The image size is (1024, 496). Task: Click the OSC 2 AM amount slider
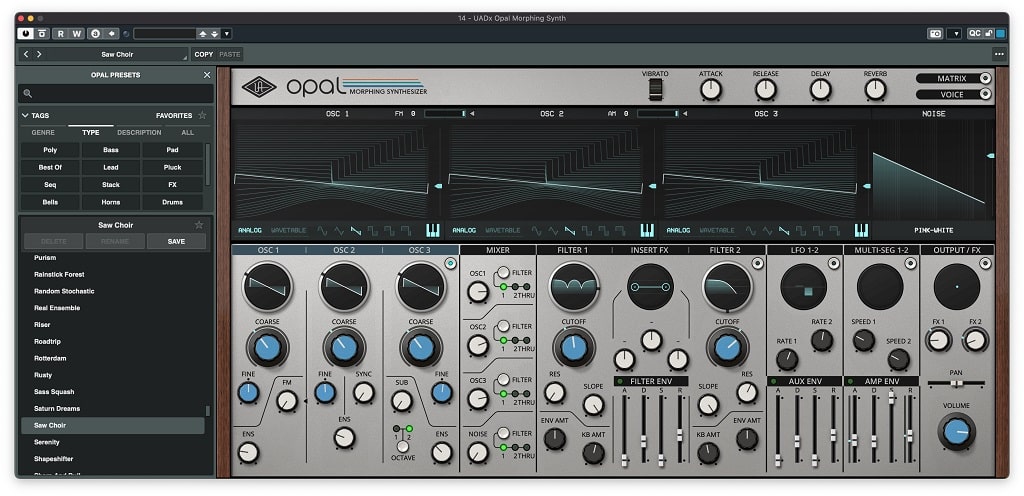(x=658, y=114)
